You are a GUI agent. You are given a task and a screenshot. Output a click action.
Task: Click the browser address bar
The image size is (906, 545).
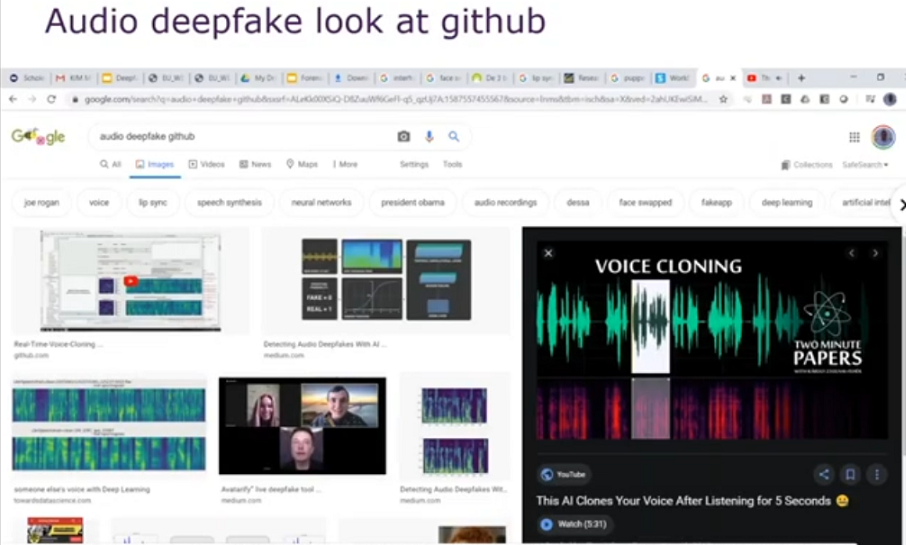pos(396,99)
